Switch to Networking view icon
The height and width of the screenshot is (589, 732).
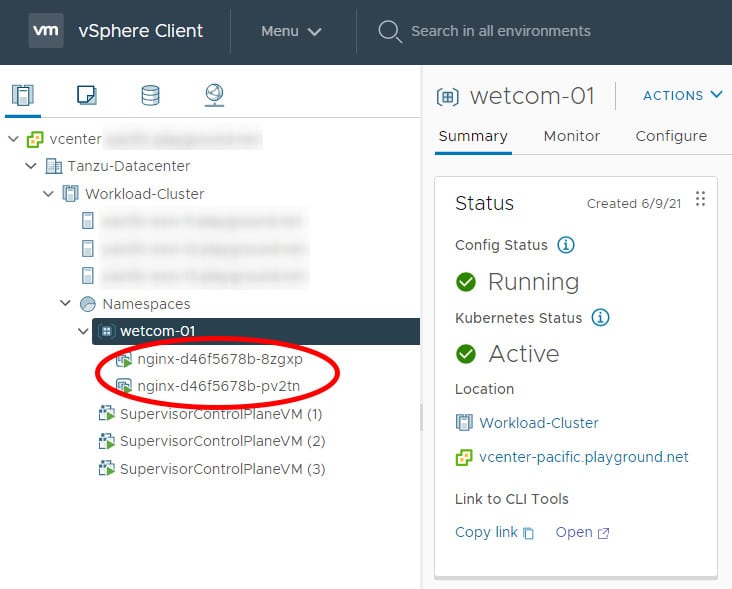click(x=214, y=95)
